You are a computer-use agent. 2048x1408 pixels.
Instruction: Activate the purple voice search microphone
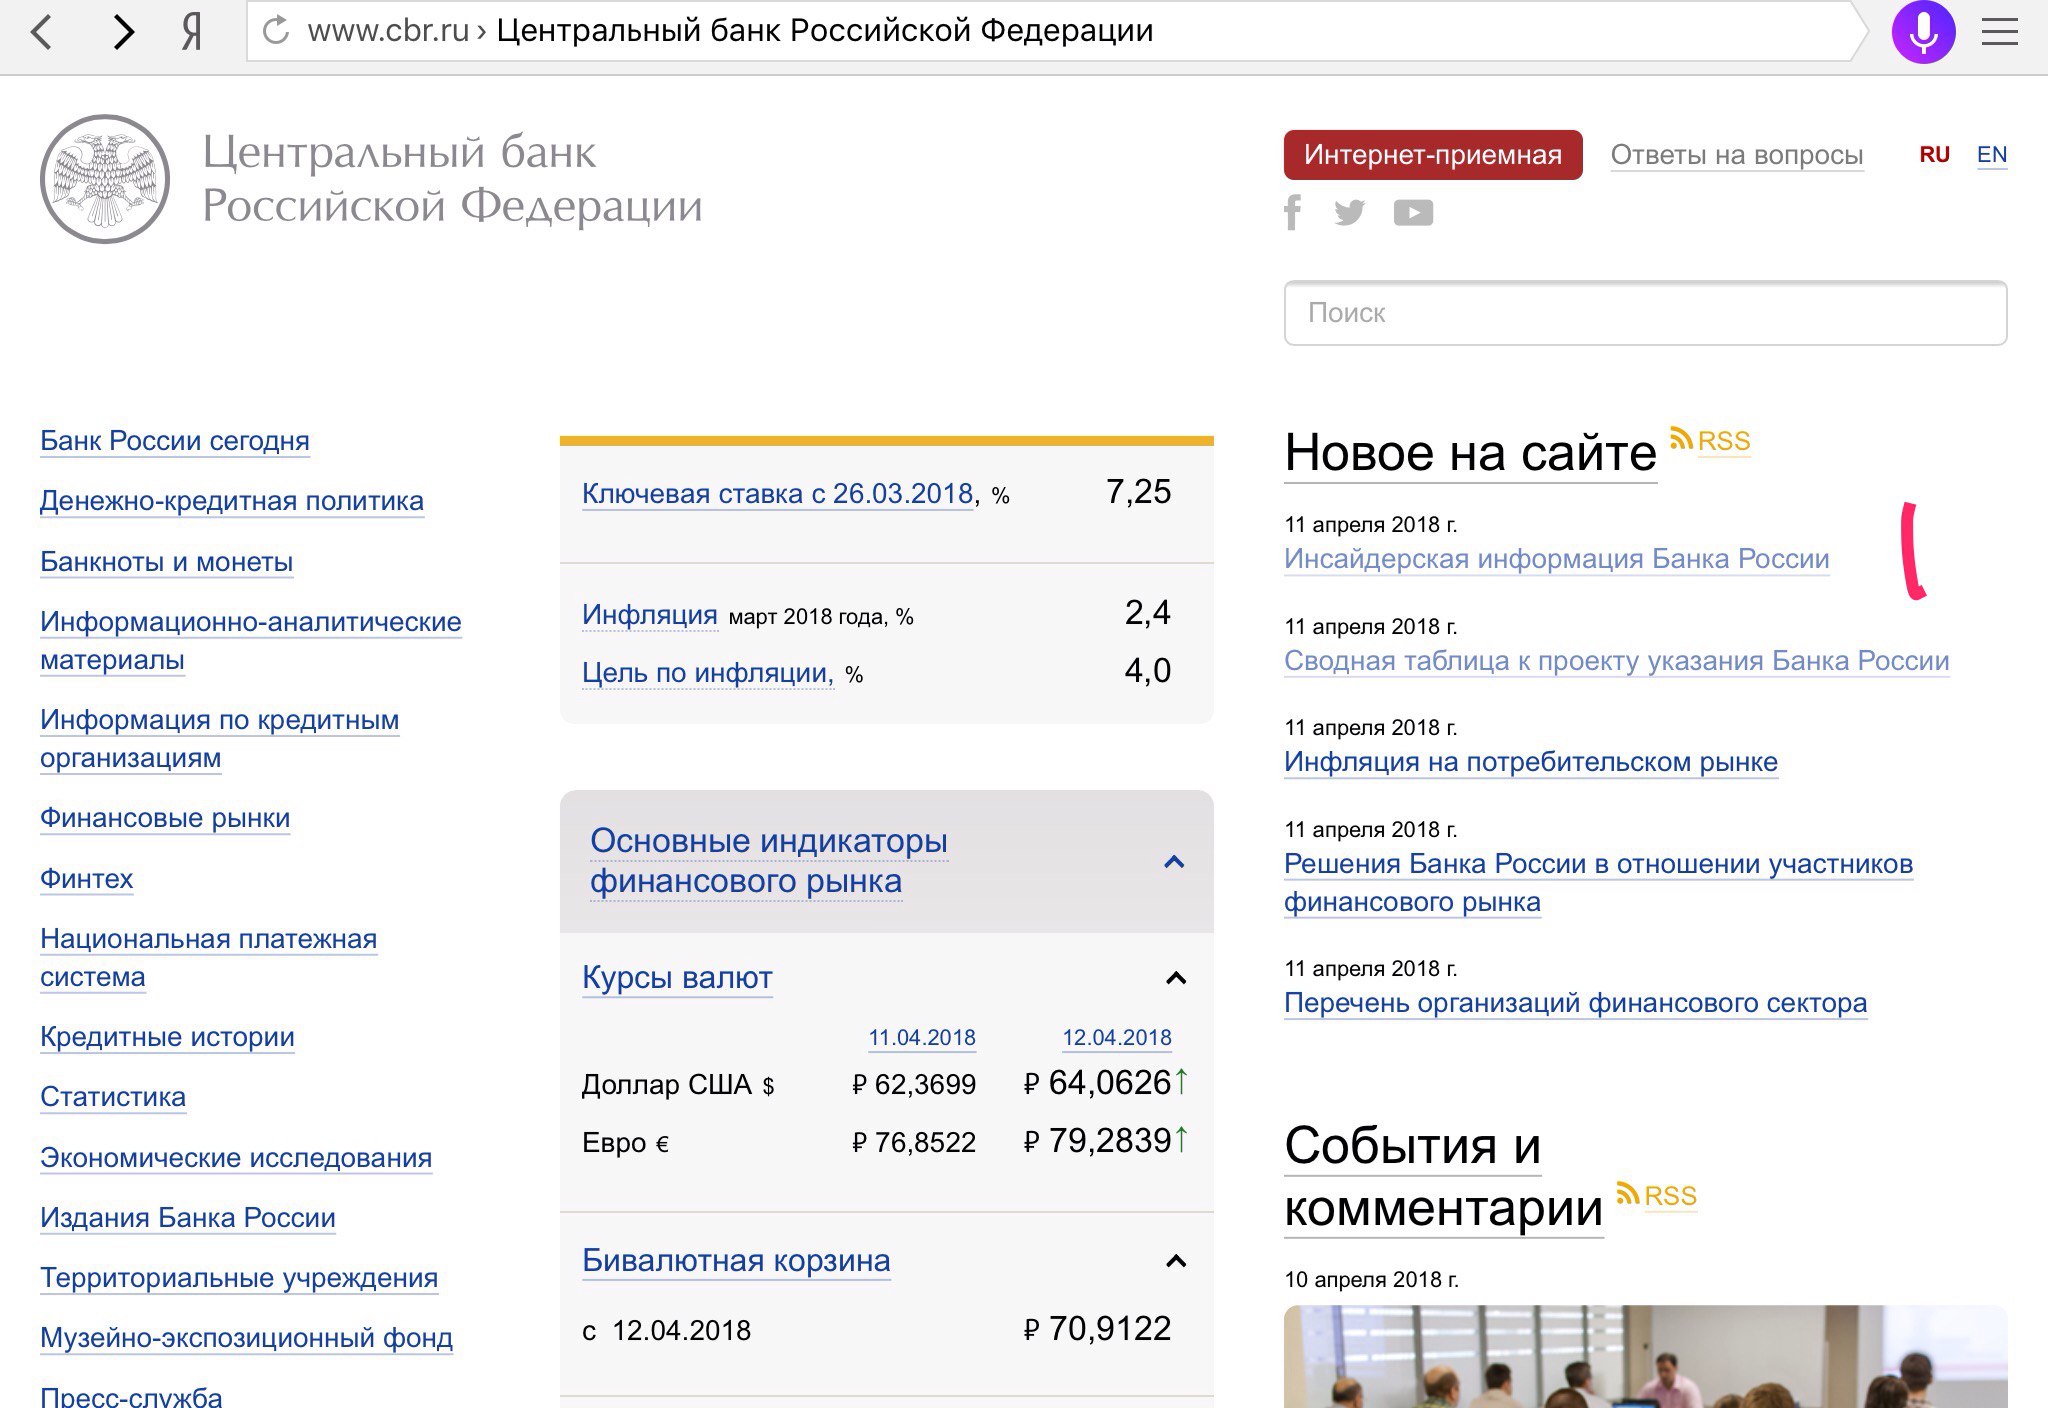tap(1923, 32)
